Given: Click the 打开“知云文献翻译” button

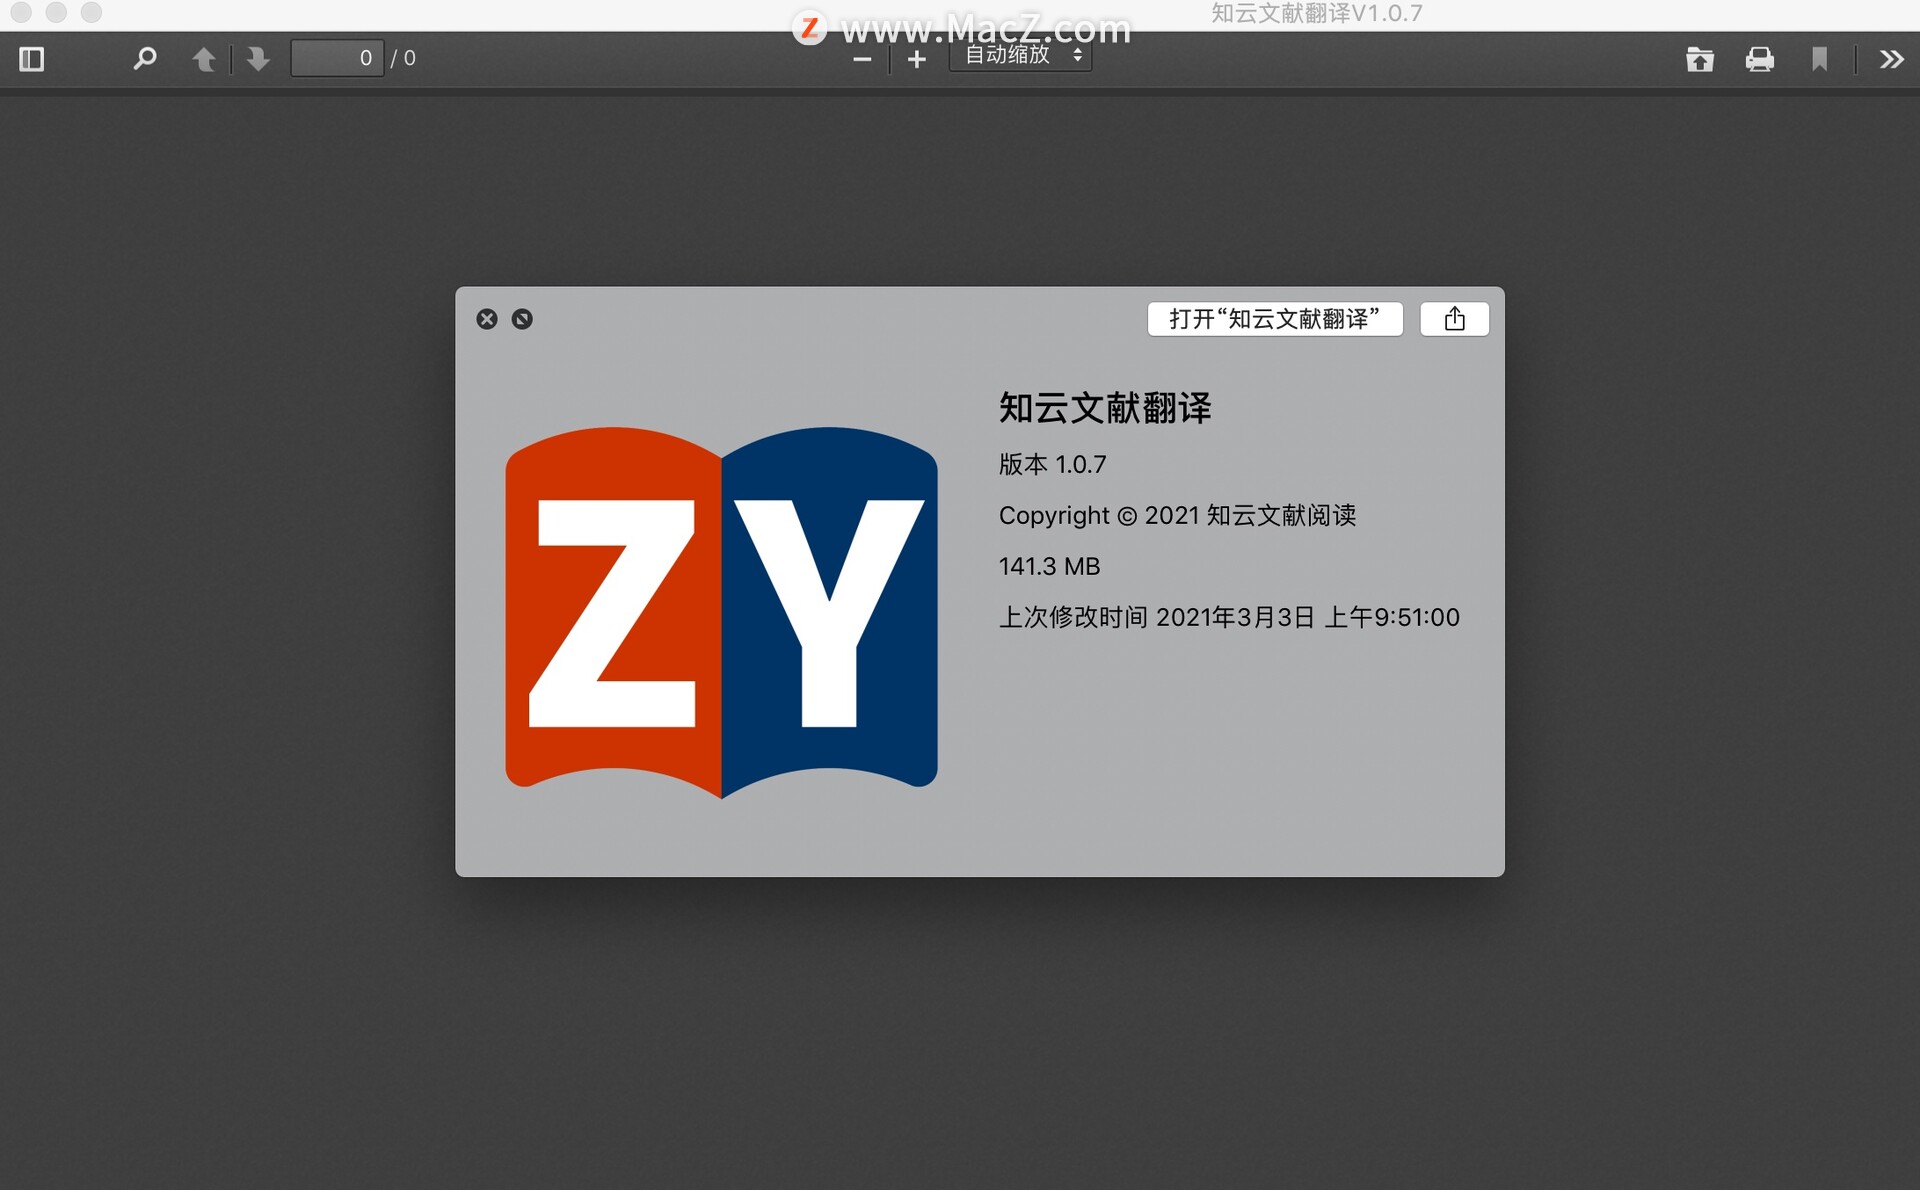Looking at the screenshot, I should tap(1274, 319).
